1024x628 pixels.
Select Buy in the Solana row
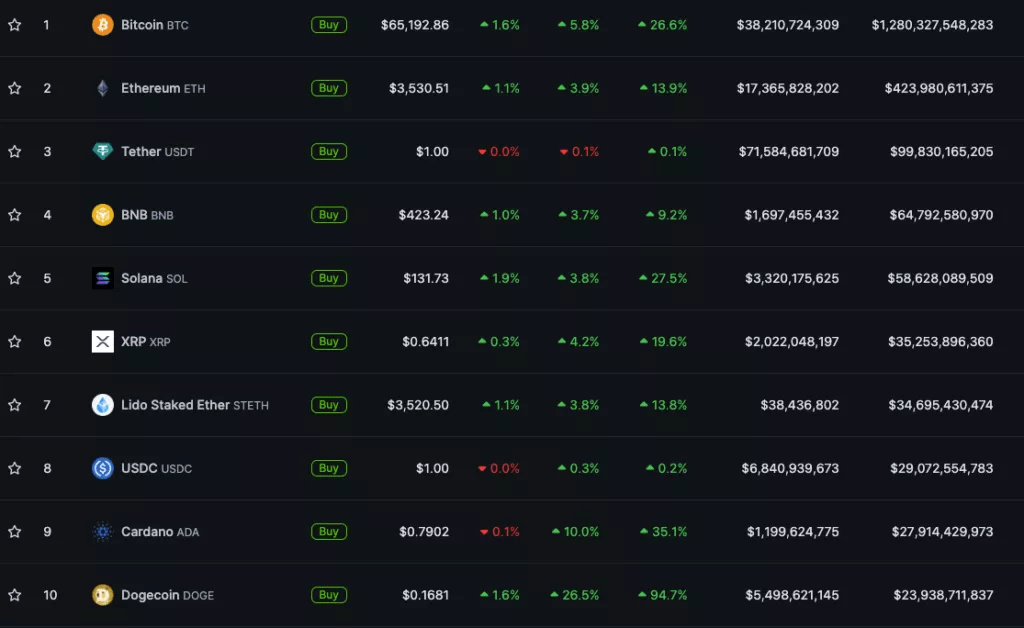(x=328, y=278)
